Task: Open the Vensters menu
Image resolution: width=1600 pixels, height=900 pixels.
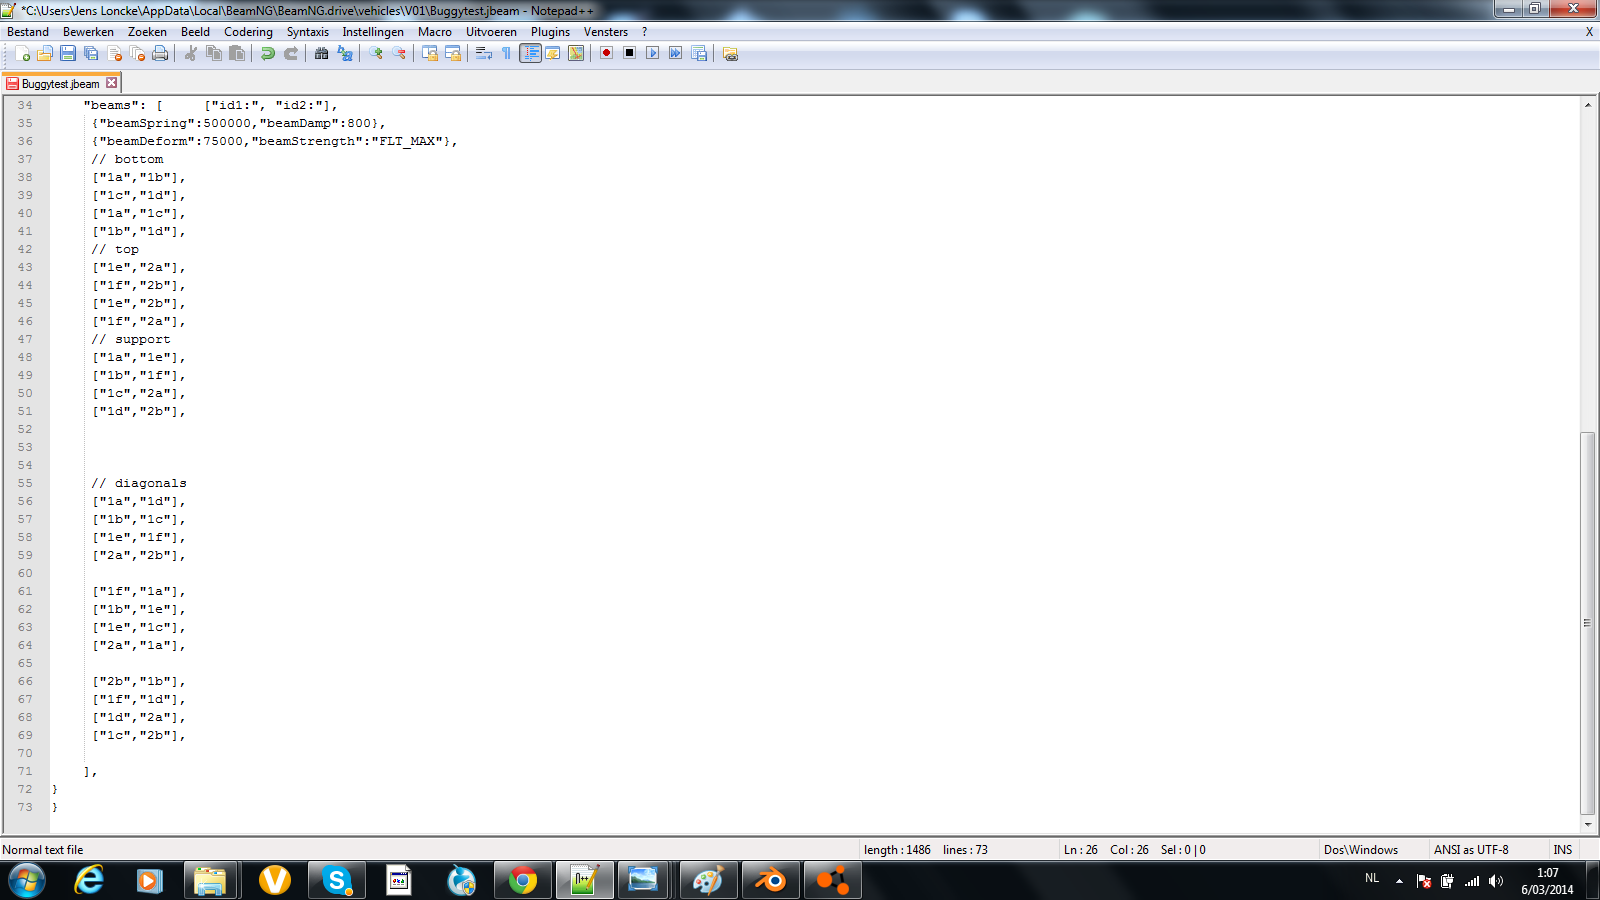Action: pos(606,32)
